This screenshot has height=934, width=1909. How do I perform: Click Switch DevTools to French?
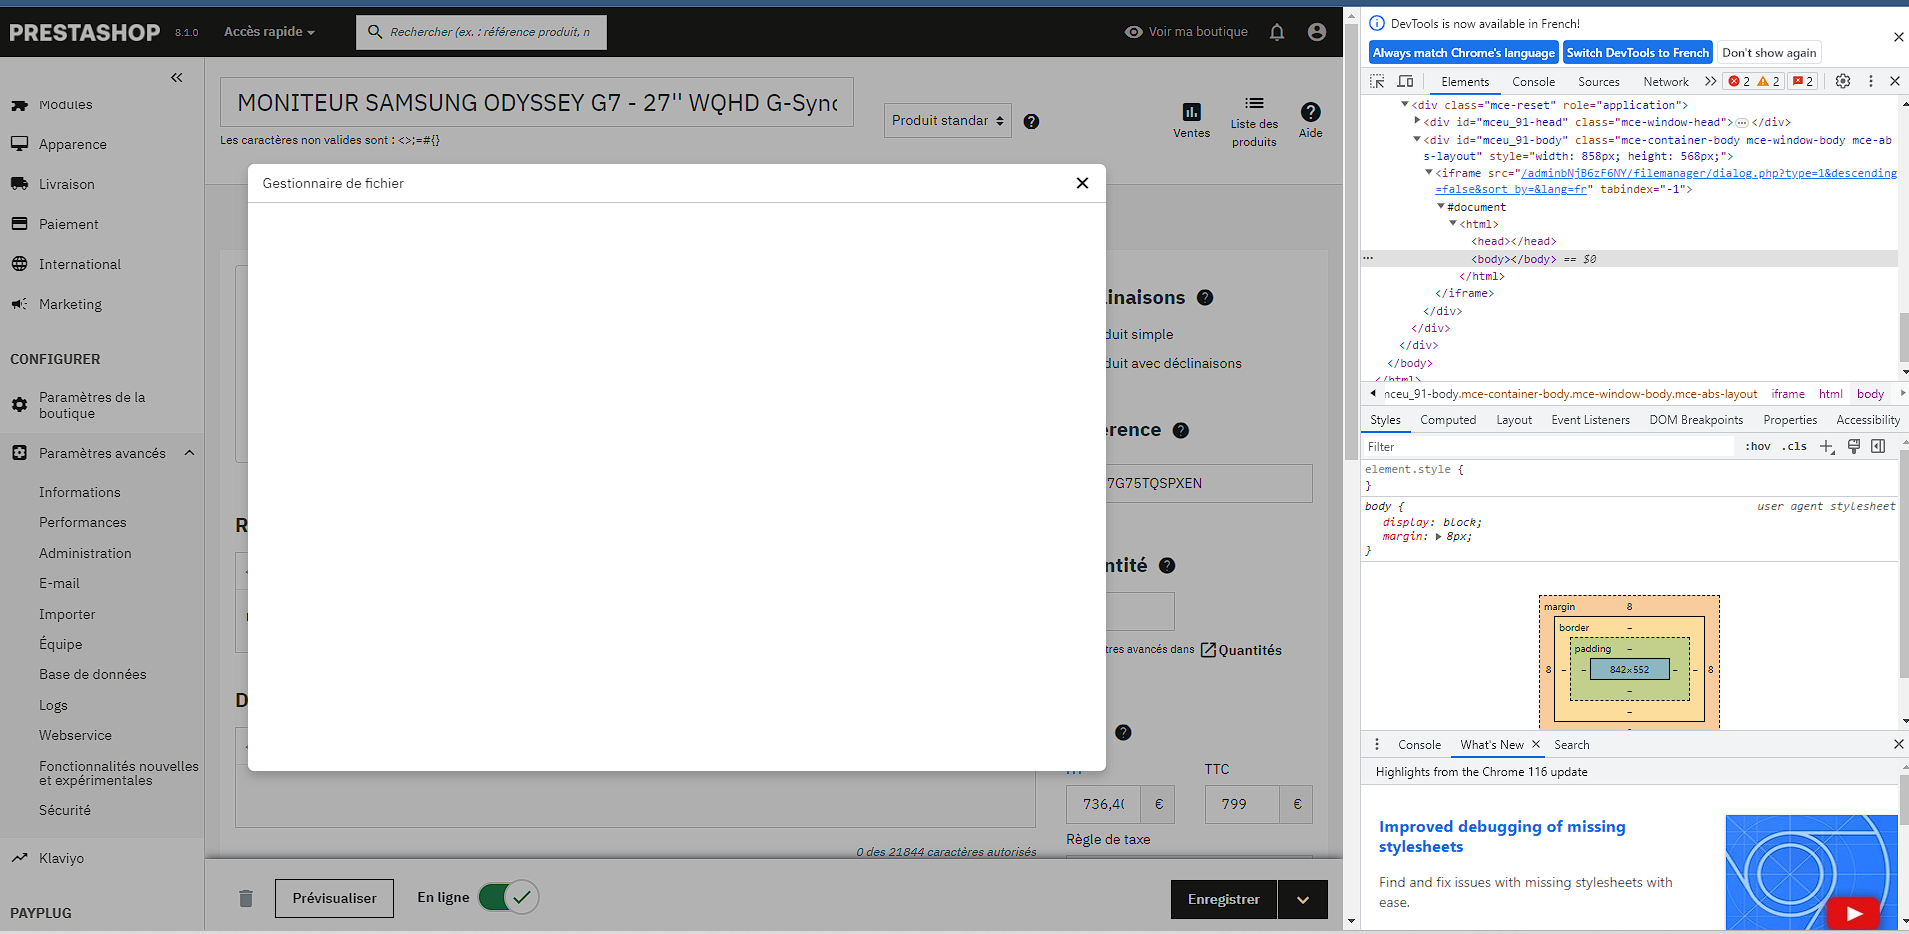point(1638,53)
